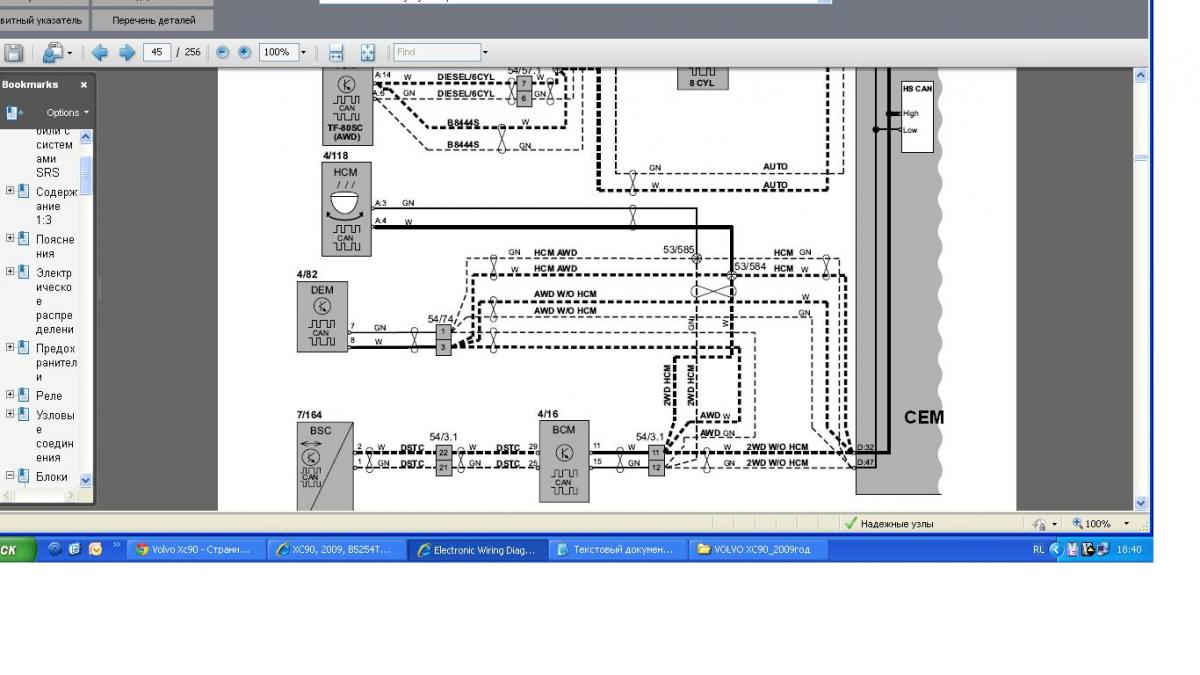This screenshot has width=1200, height=675.
Task: Fit the page to window width
Action: point(336,52)
